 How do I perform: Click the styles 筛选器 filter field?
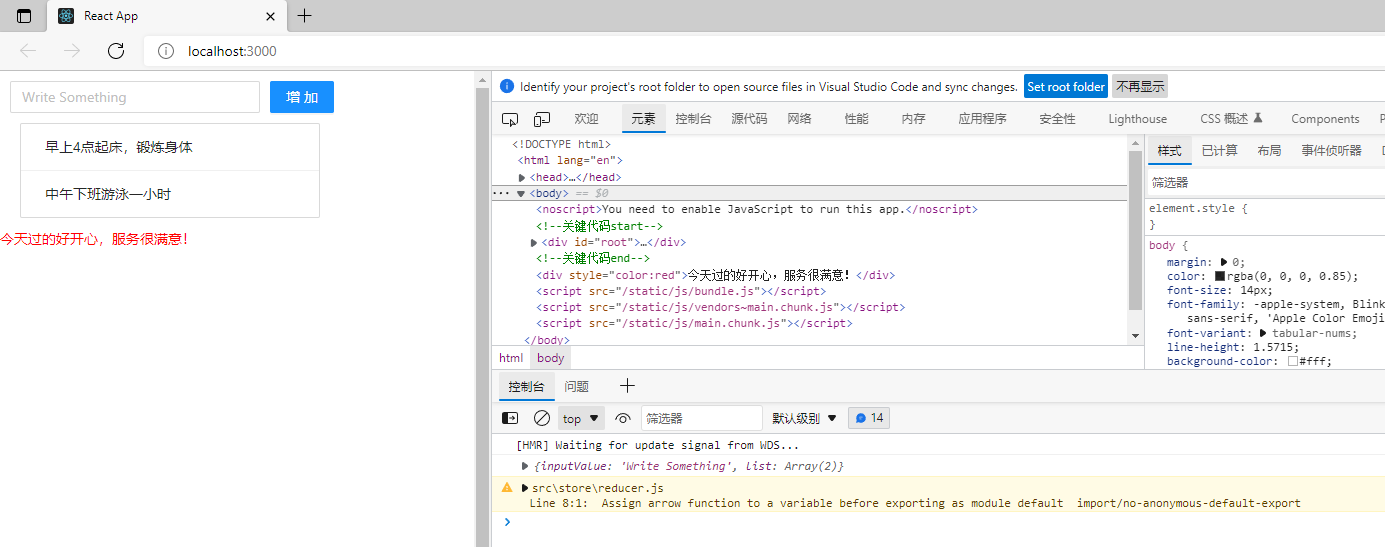click(x=1265, y=182)
